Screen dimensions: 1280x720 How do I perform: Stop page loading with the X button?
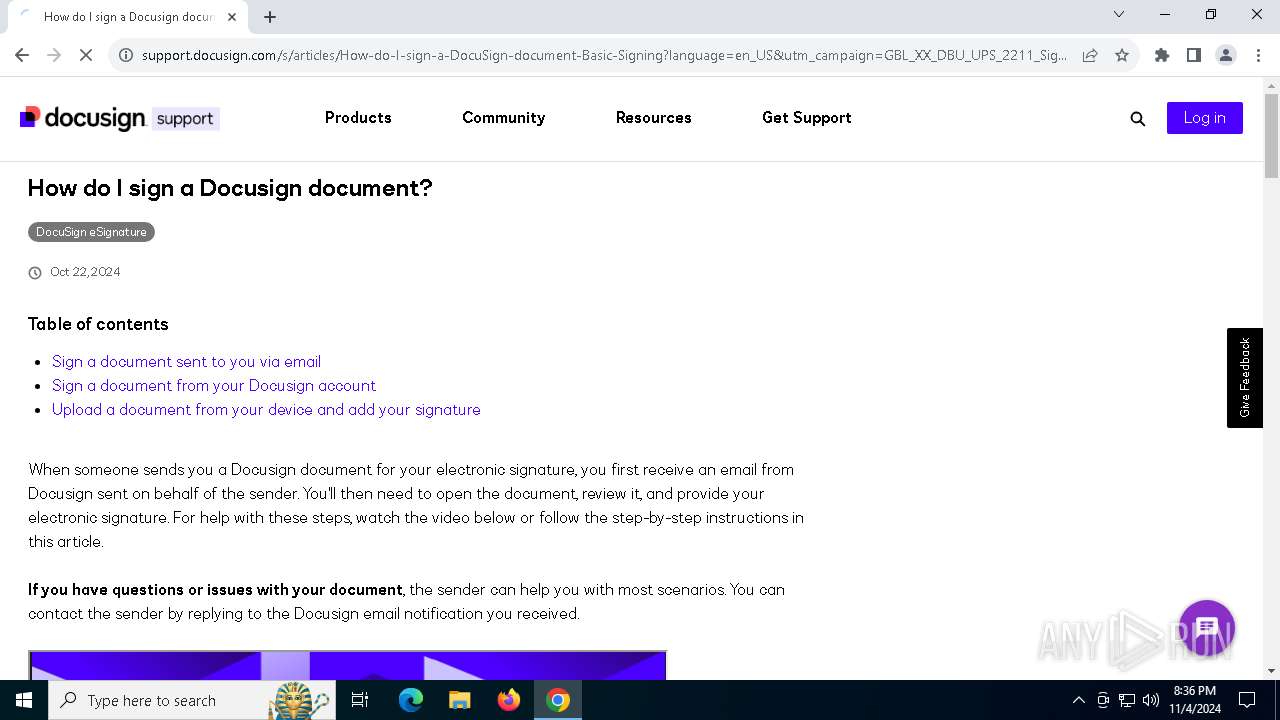click(x=86, y=55)
